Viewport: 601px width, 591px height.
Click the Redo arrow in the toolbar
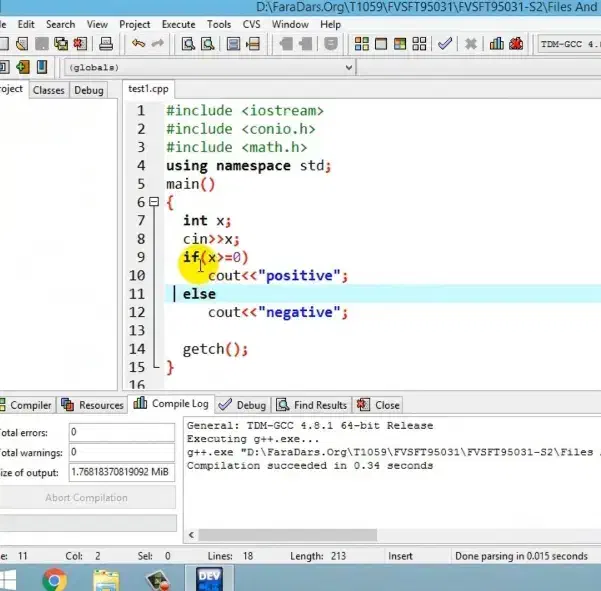point(159,44)
